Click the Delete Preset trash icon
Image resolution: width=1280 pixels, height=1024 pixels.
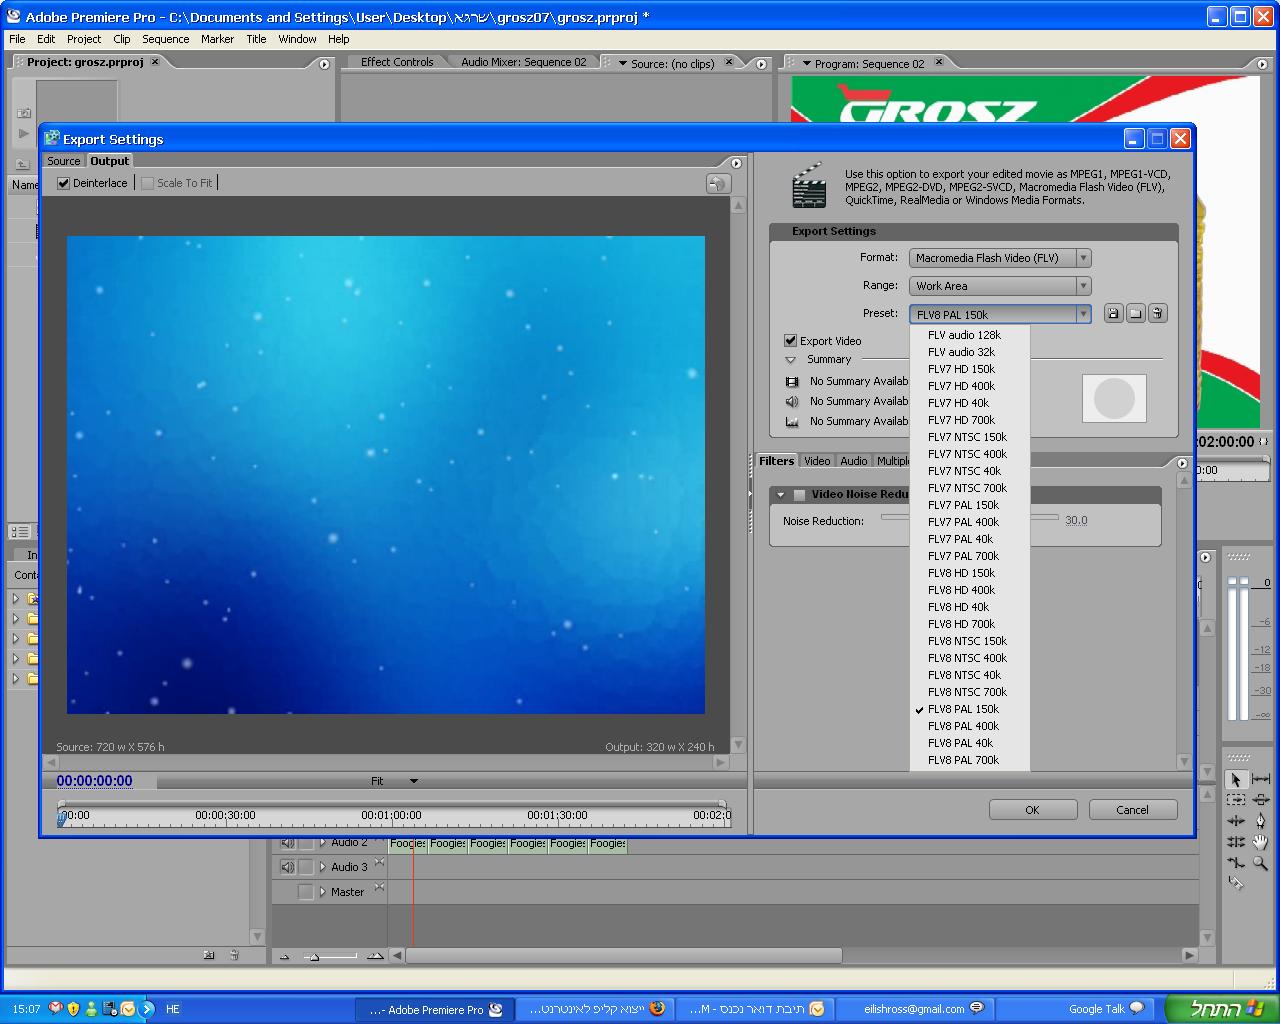tap(1157, 314)
